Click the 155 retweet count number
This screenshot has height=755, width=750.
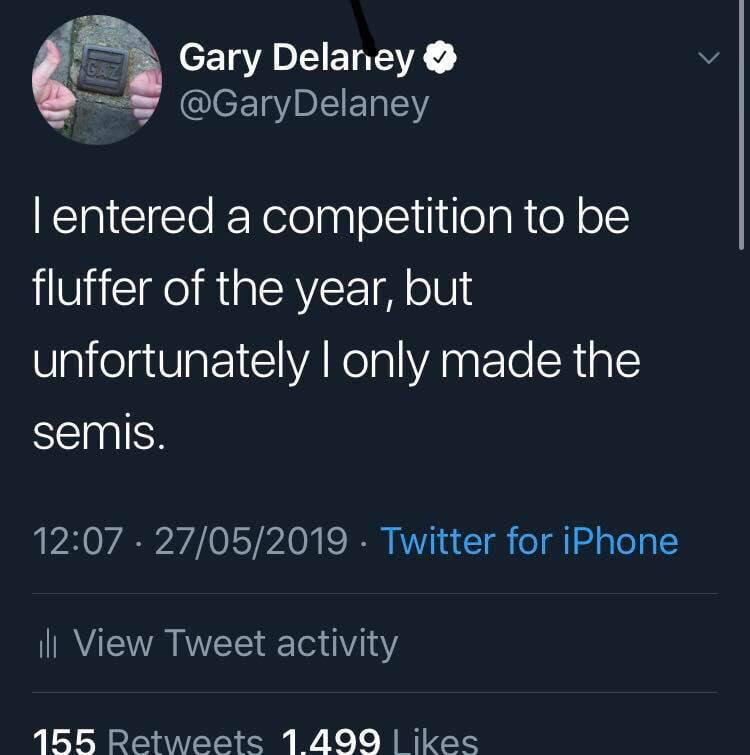(x=64, y=741)
